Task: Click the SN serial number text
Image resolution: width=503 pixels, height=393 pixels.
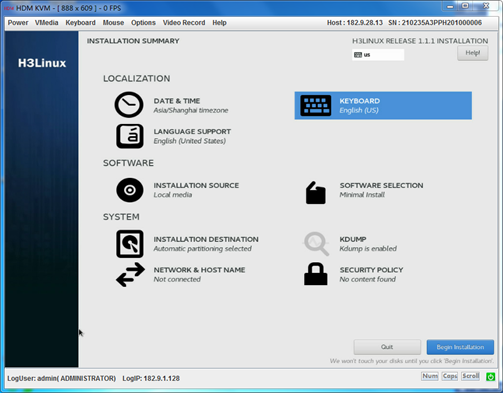Action: coord(435,23)
